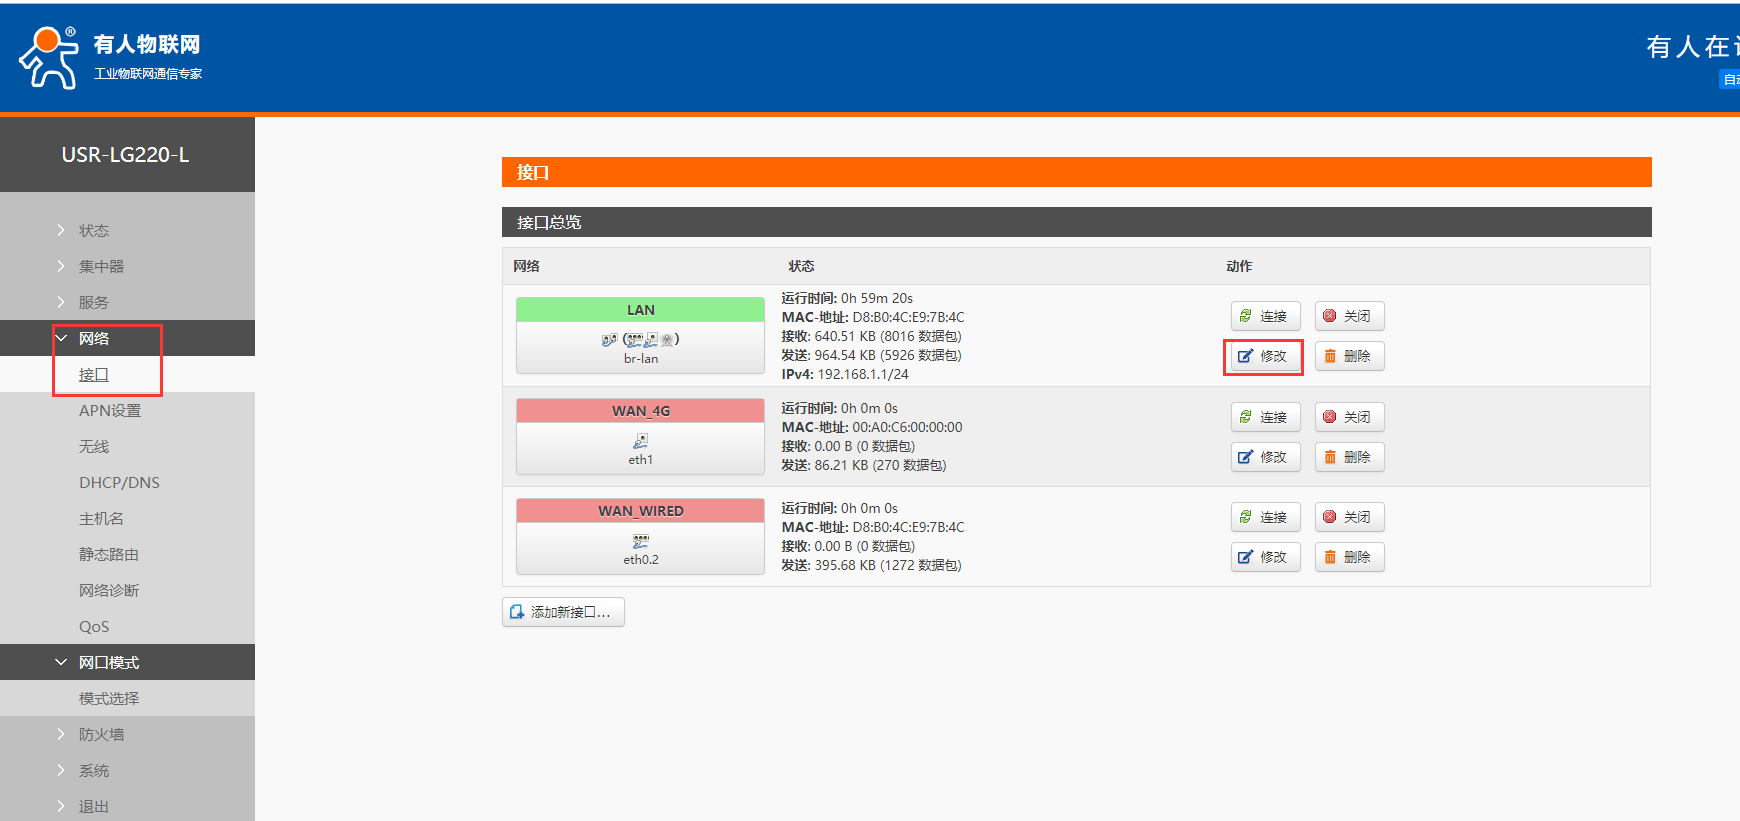Reconnect the WAN_4G interface with 连接
The image size is (1740, 821).
tap(1264, 417)
